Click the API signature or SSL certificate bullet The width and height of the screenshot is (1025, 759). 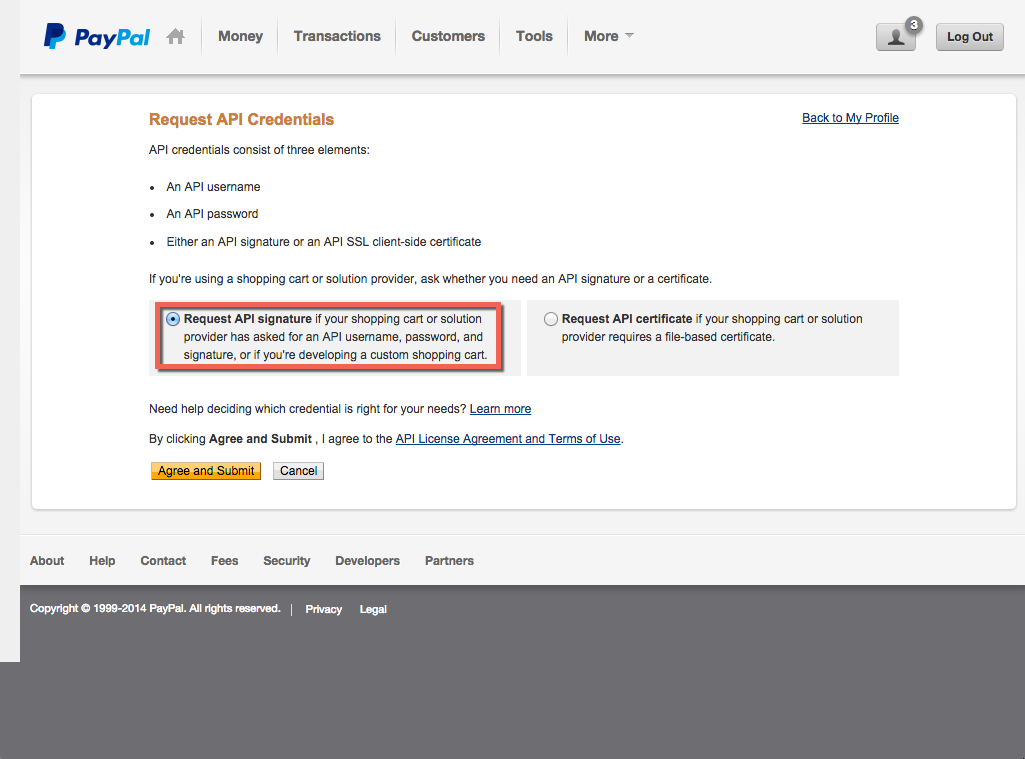324,242
